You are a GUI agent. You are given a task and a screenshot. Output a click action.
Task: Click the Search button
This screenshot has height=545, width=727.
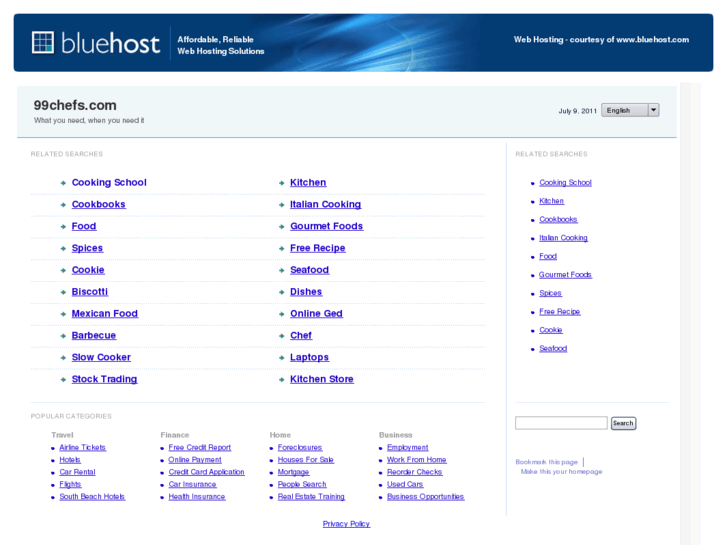[x=623, y=423]
